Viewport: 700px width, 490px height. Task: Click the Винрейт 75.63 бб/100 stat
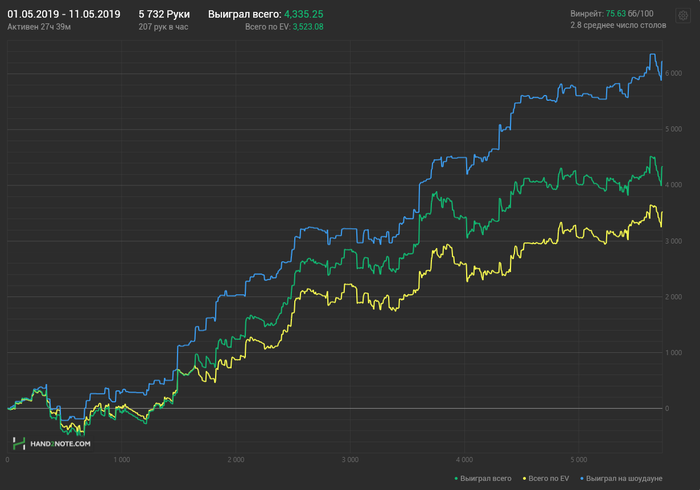[612, 14]
